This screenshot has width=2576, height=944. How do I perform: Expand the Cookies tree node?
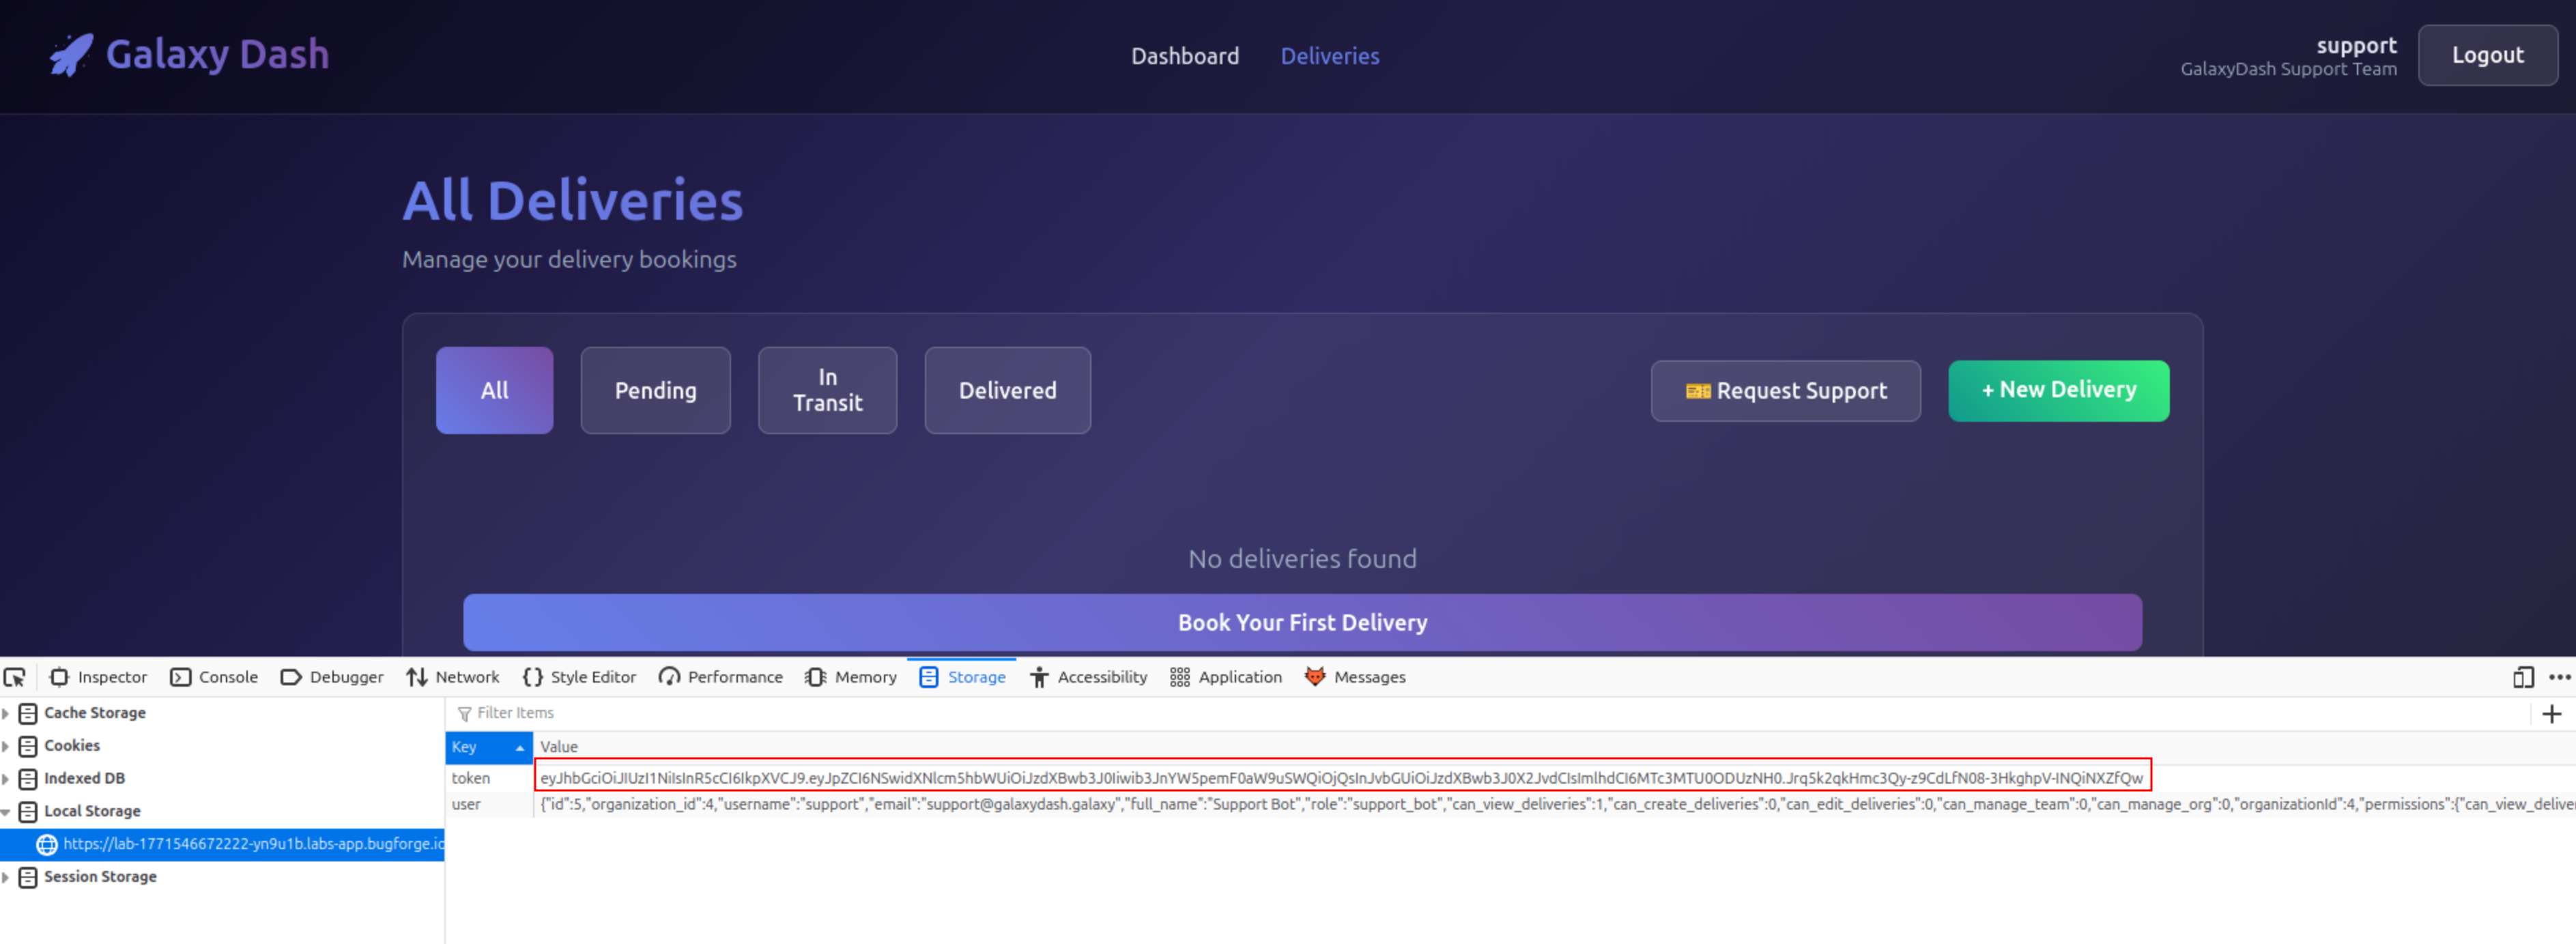pyautogui.click(x=6, y=746)
